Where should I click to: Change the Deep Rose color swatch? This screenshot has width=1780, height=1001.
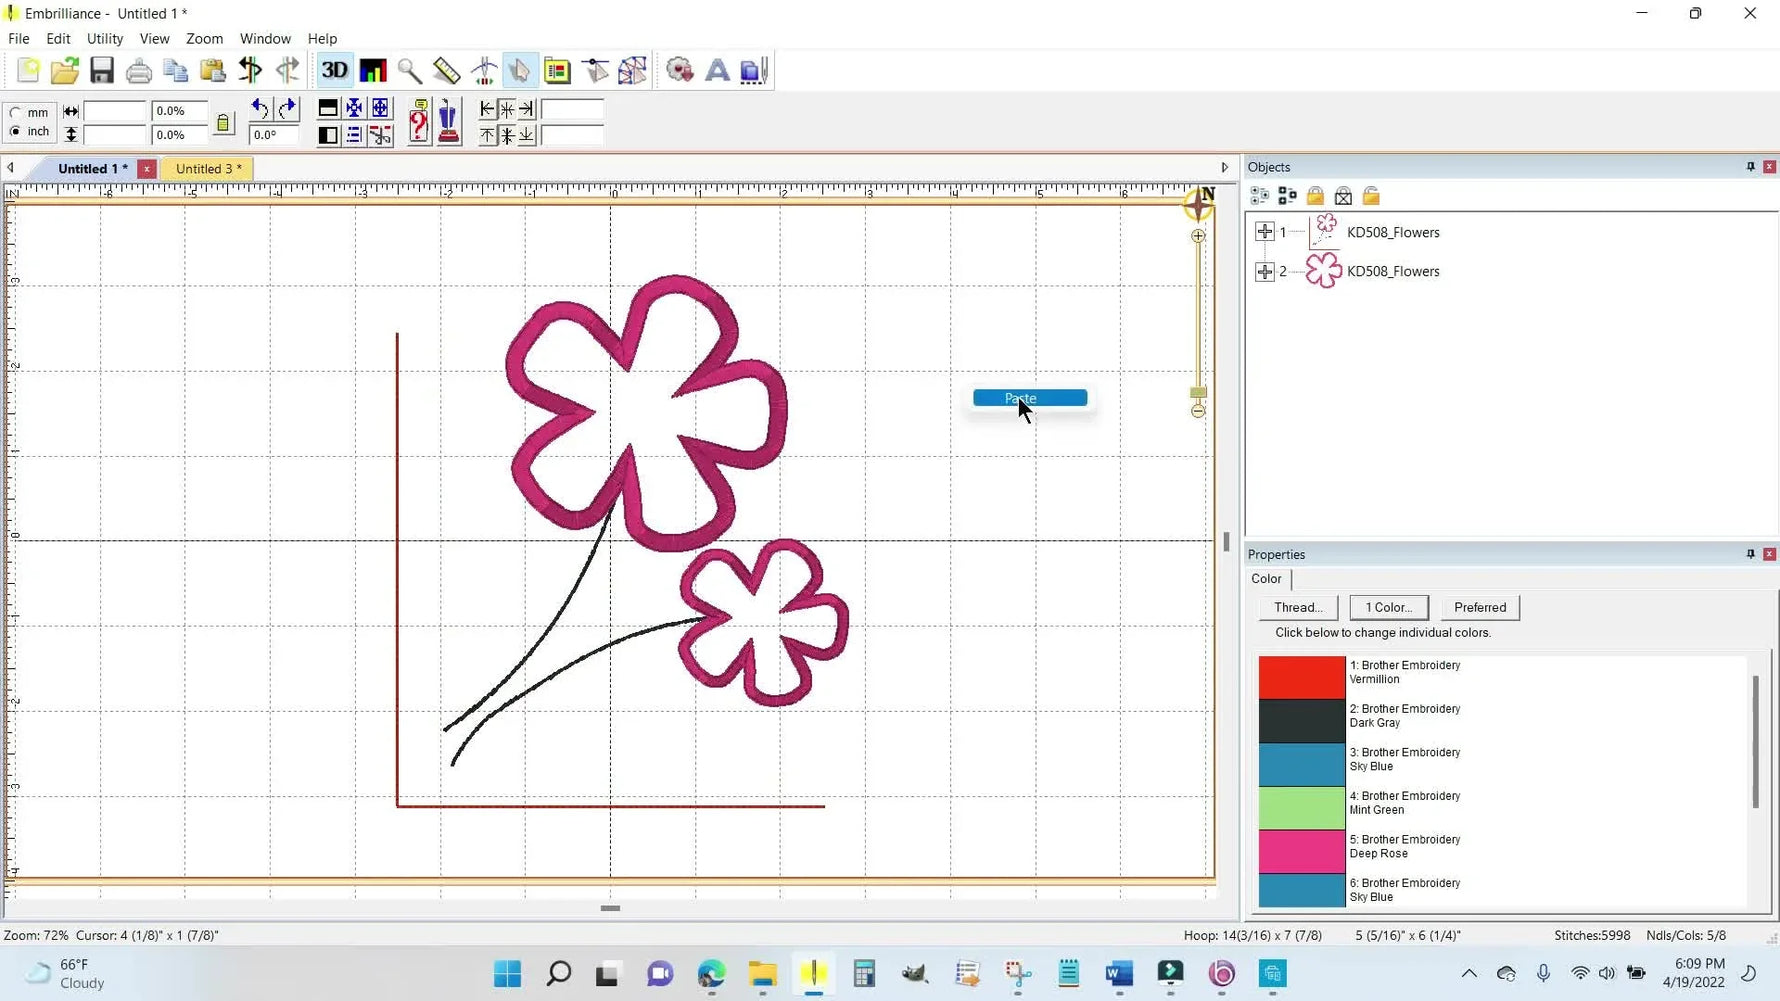pyautogui.click(x=1302, y=852)
